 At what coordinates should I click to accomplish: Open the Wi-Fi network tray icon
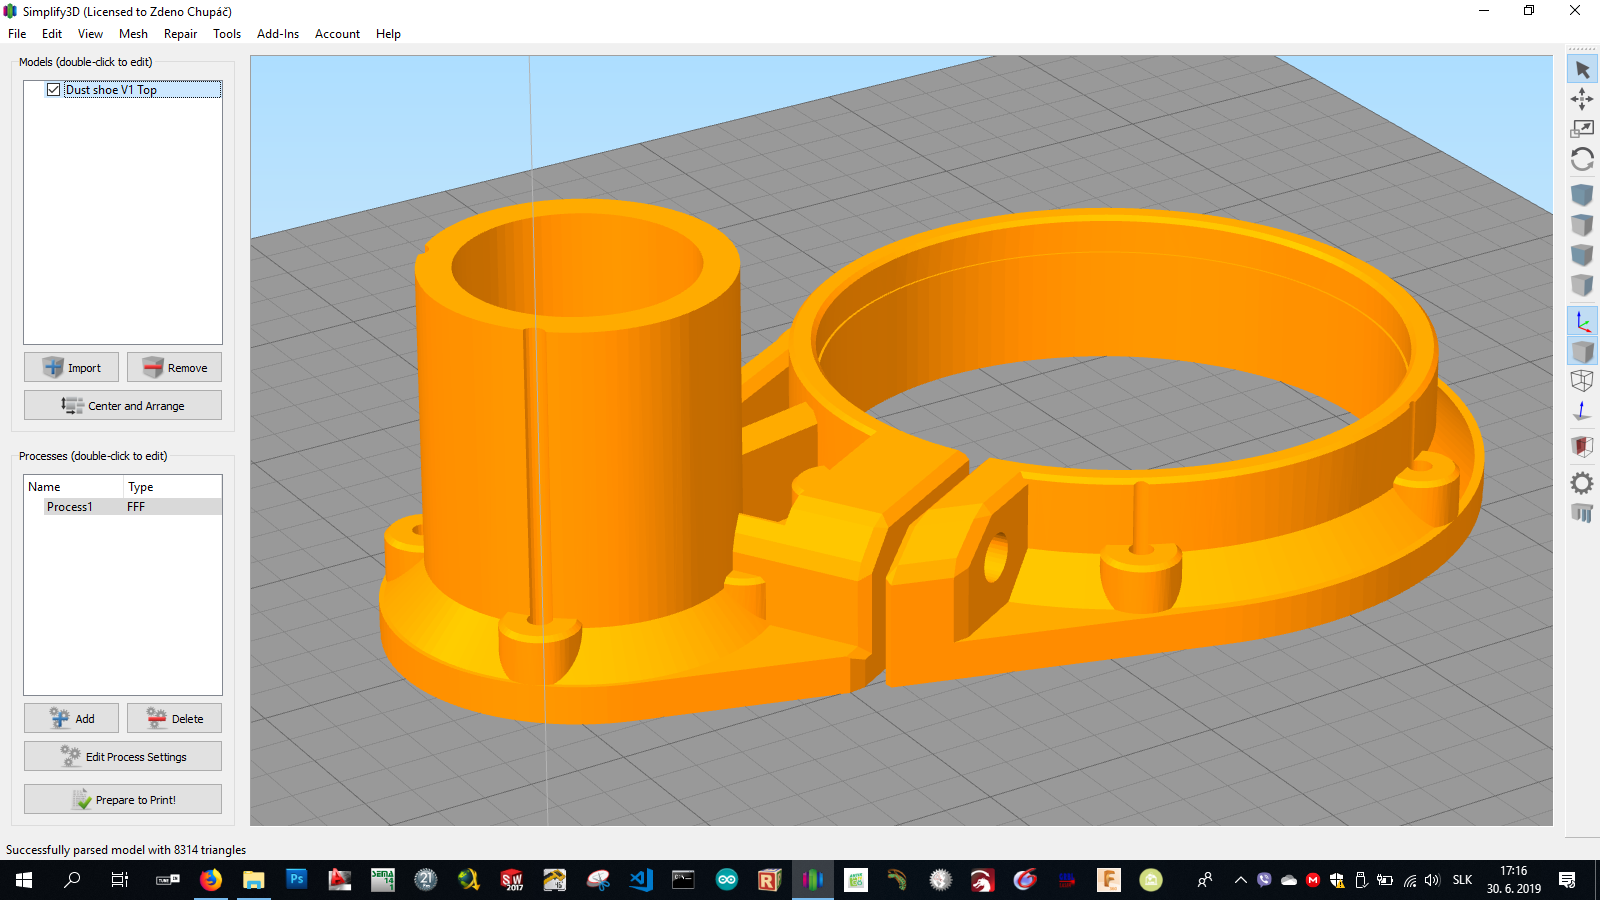coord(1409,880)
